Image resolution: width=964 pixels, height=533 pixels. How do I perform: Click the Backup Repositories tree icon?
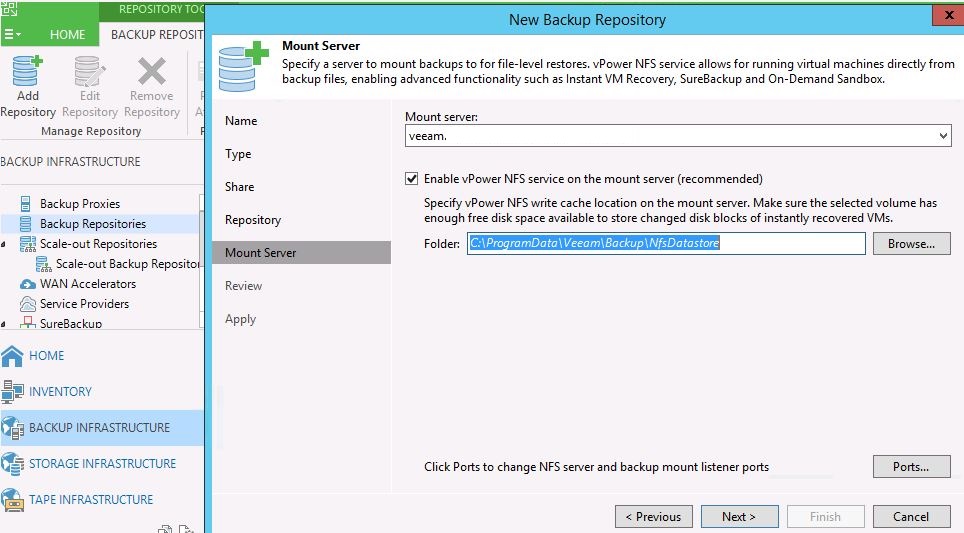pos(26,224)
